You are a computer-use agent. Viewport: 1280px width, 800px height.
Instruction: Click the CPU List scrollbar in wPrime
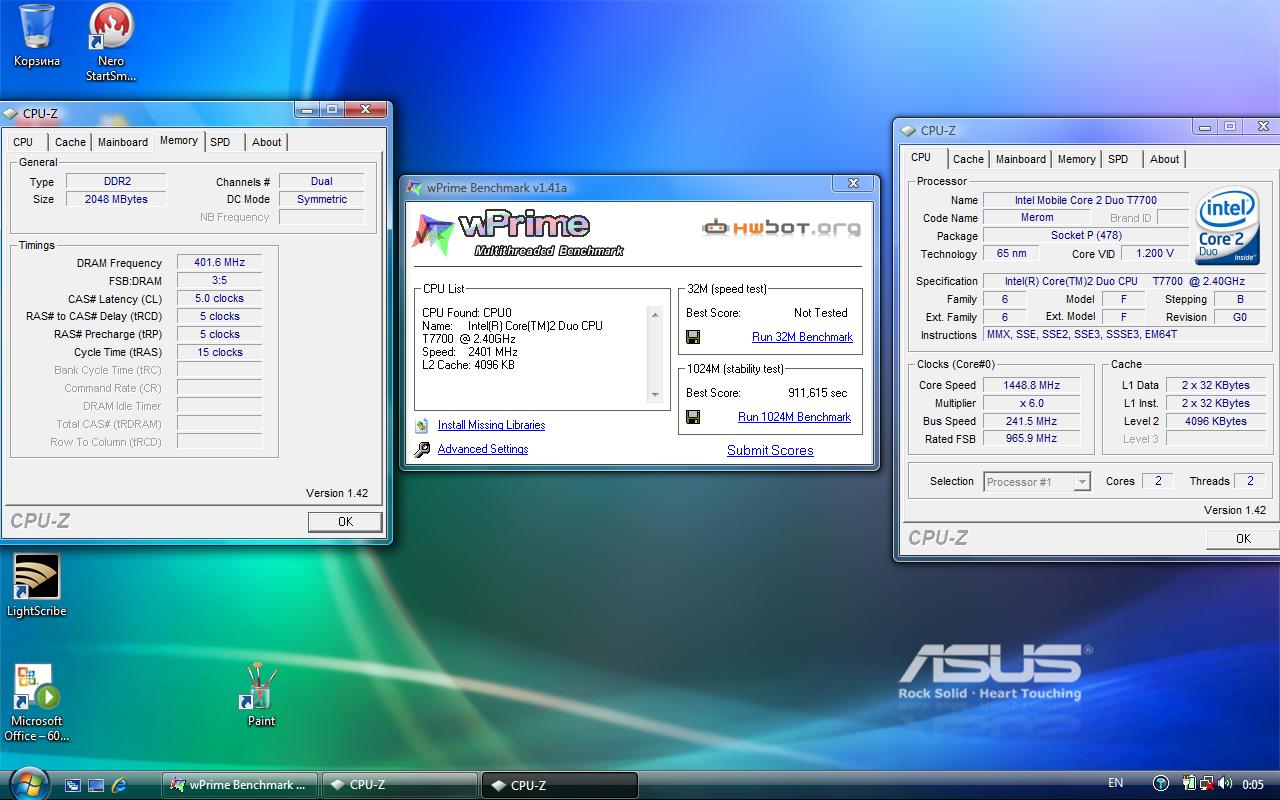[656, 354]
